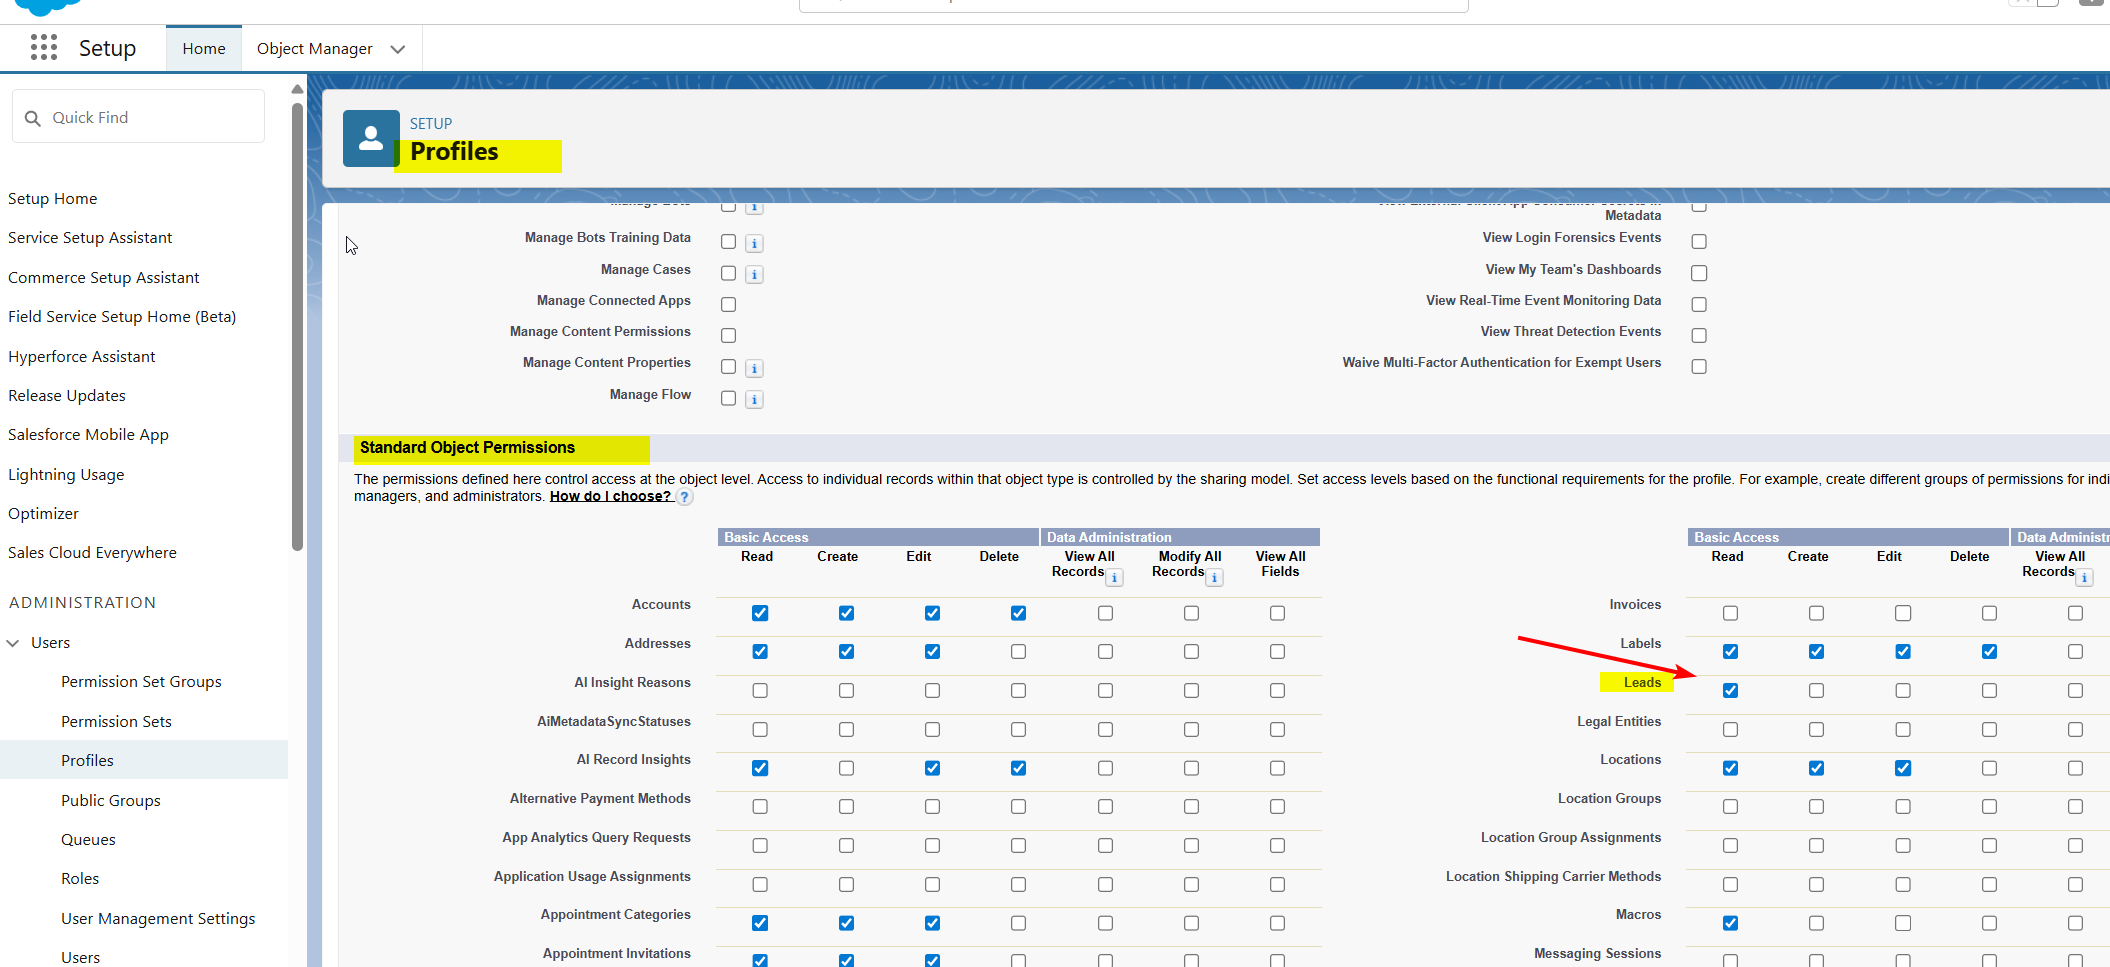Collapse the Users section in sidebar
The height and width of the screenshot is (967, 2110).
14,643
